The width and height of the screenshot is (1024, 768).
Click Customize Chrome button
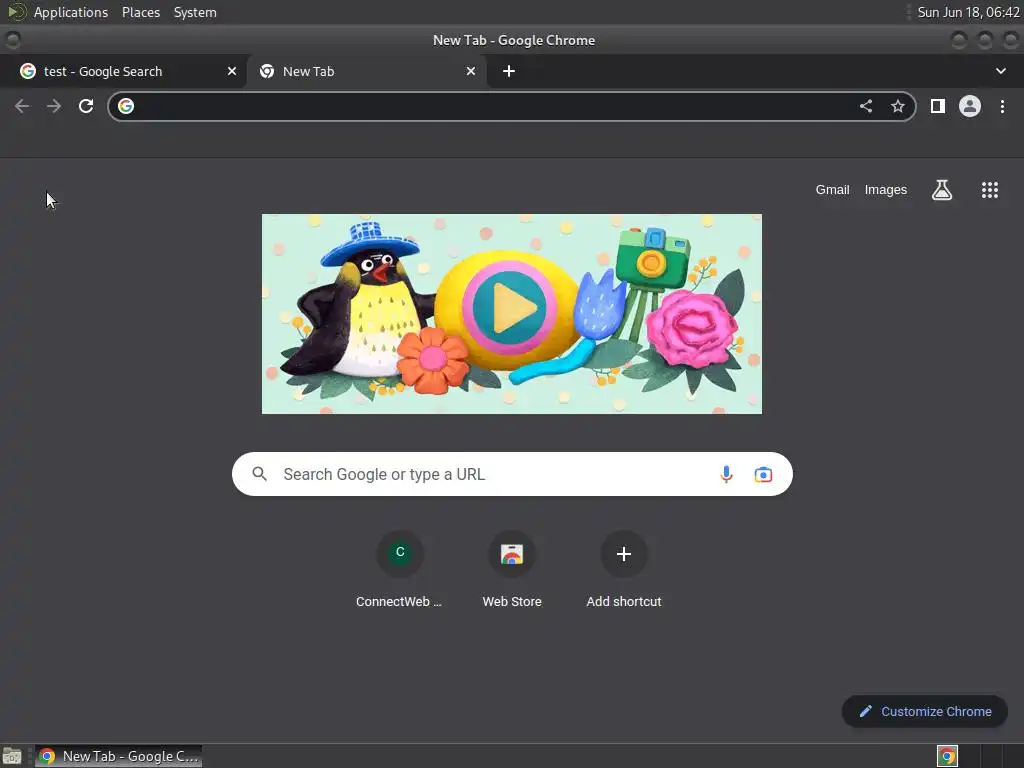tap(925, 712)
